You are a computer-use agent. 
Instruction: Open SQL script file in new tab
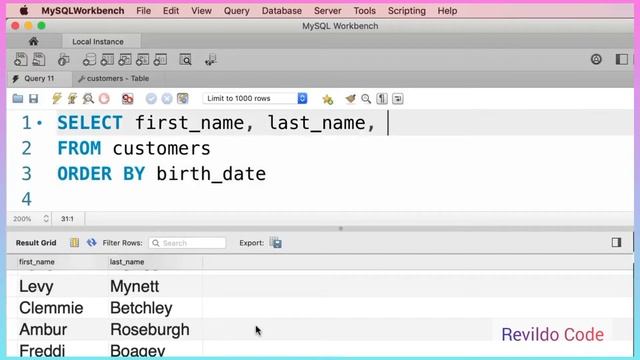click(x=39, y=60)
